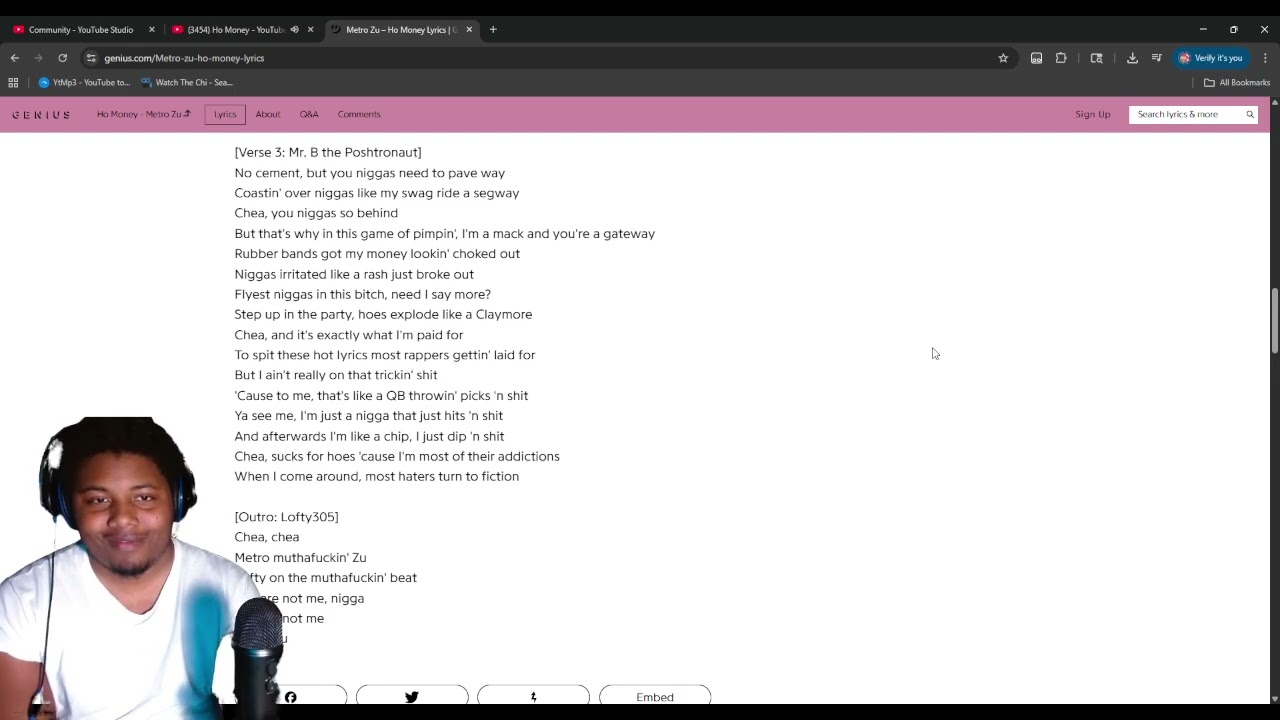Switch to Community - YouTube Studio tab
The height and width of the screenshot is (720, 1280).
click(x=81, y=29)
